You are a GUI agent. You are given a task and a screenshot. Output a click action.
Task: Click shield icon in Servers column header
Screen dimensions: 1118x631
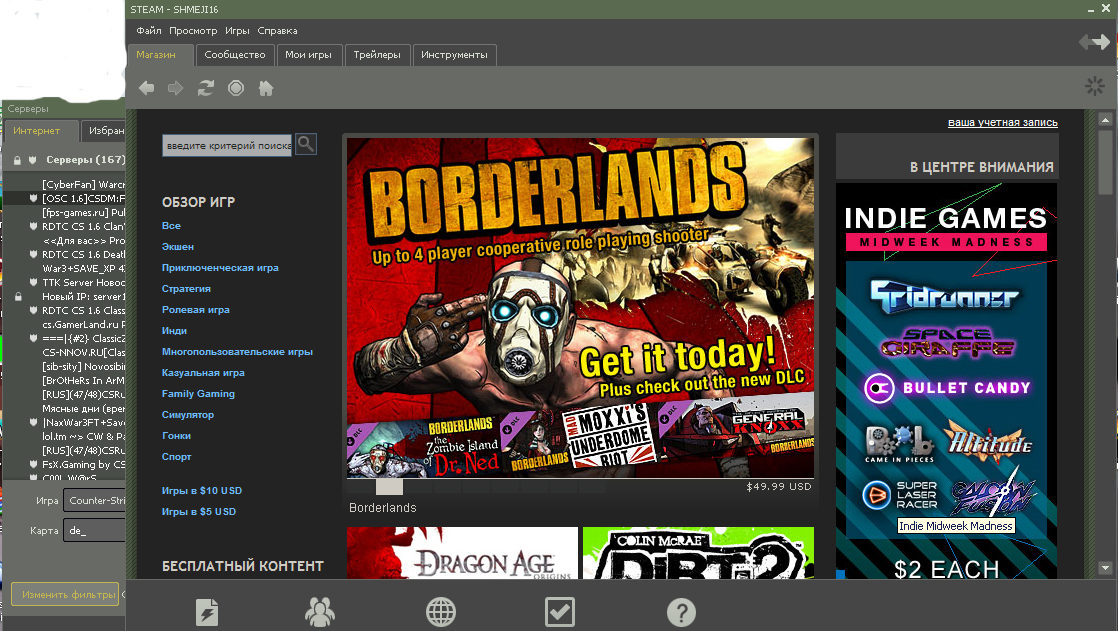click(x=32, y=160)
